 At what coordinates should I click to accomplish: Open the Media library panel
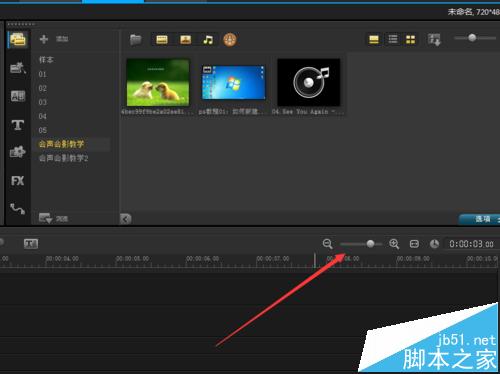pyautogui.click(x=18, y=40)
